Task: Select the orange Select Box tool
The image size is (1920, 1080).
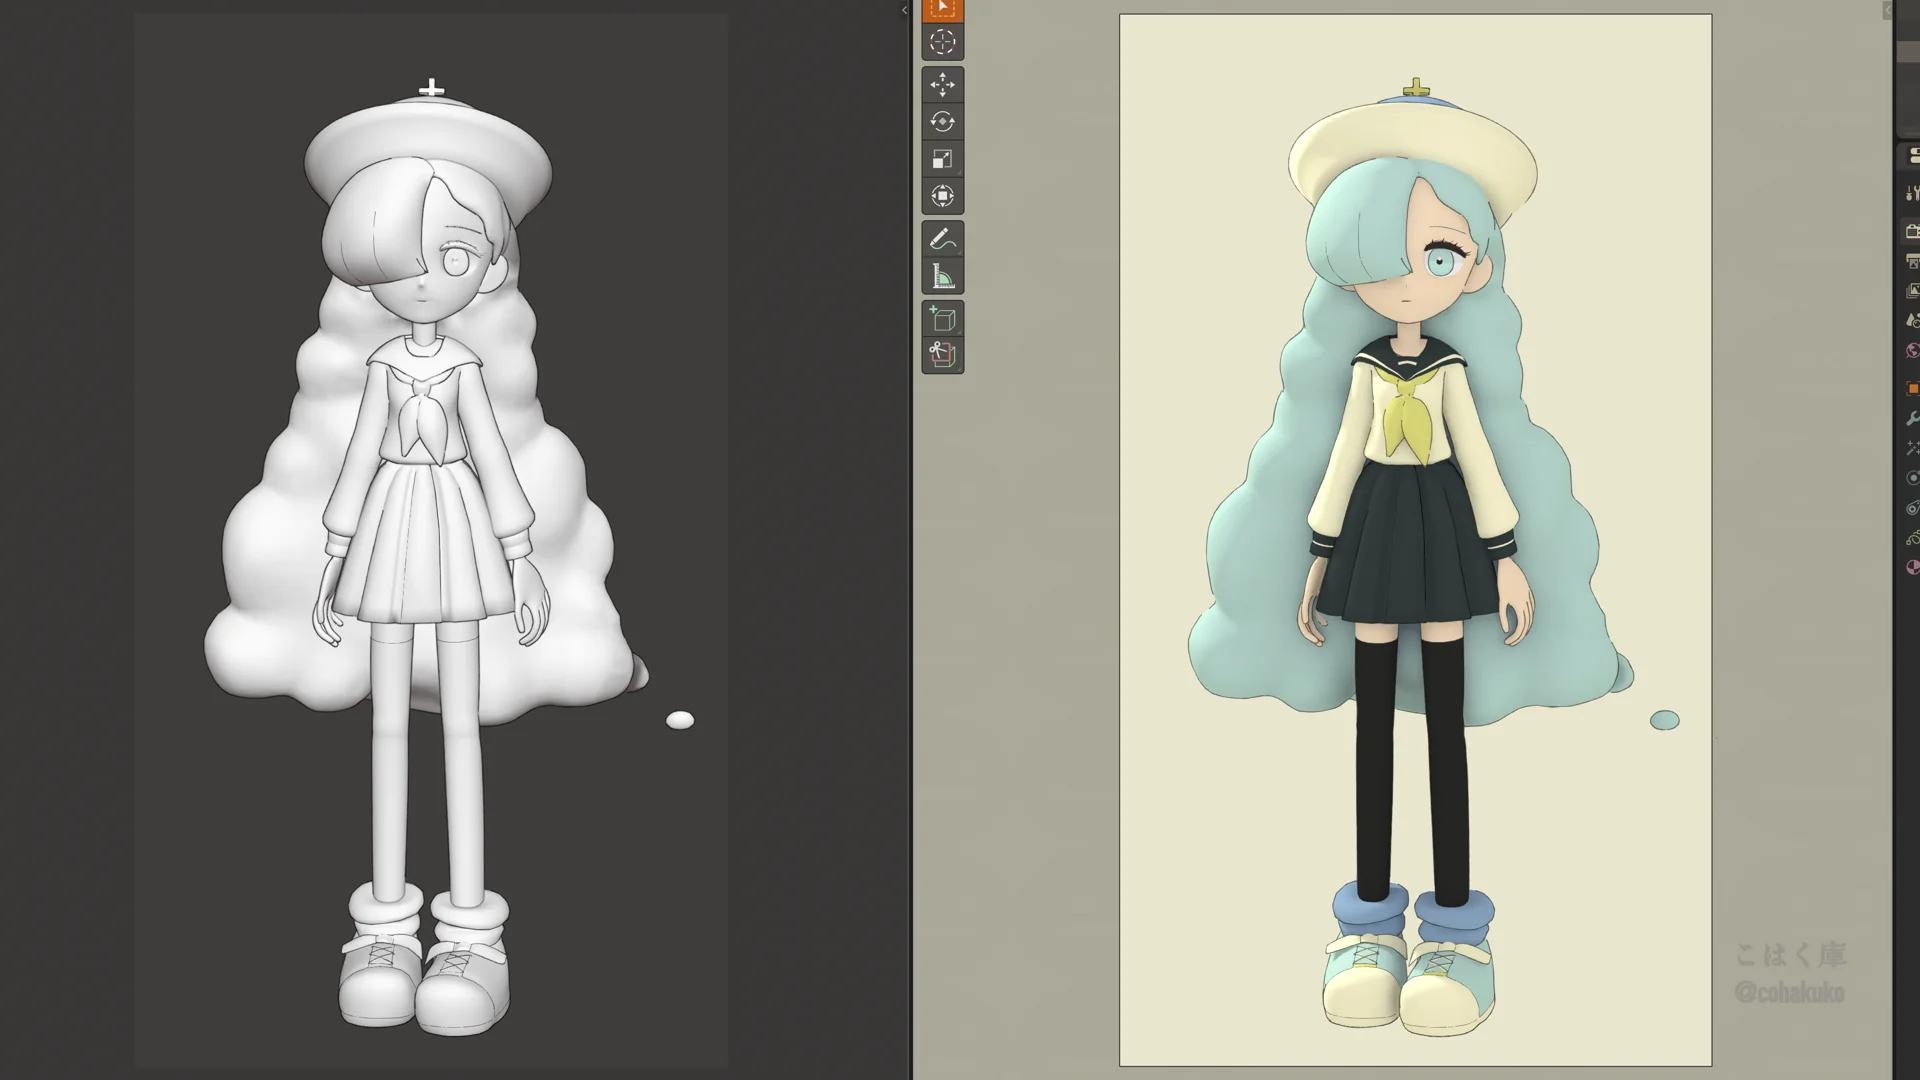Action: [x=942, y=9]
